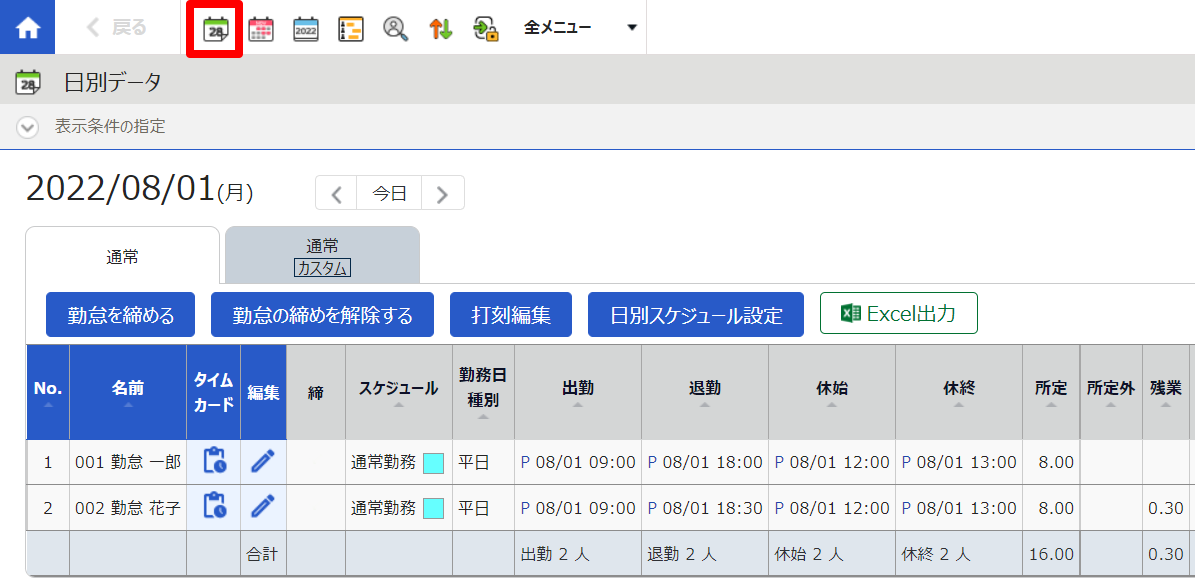
Task: Edit pencil icon for 勤怠 花子
Action: coord(263,506)
